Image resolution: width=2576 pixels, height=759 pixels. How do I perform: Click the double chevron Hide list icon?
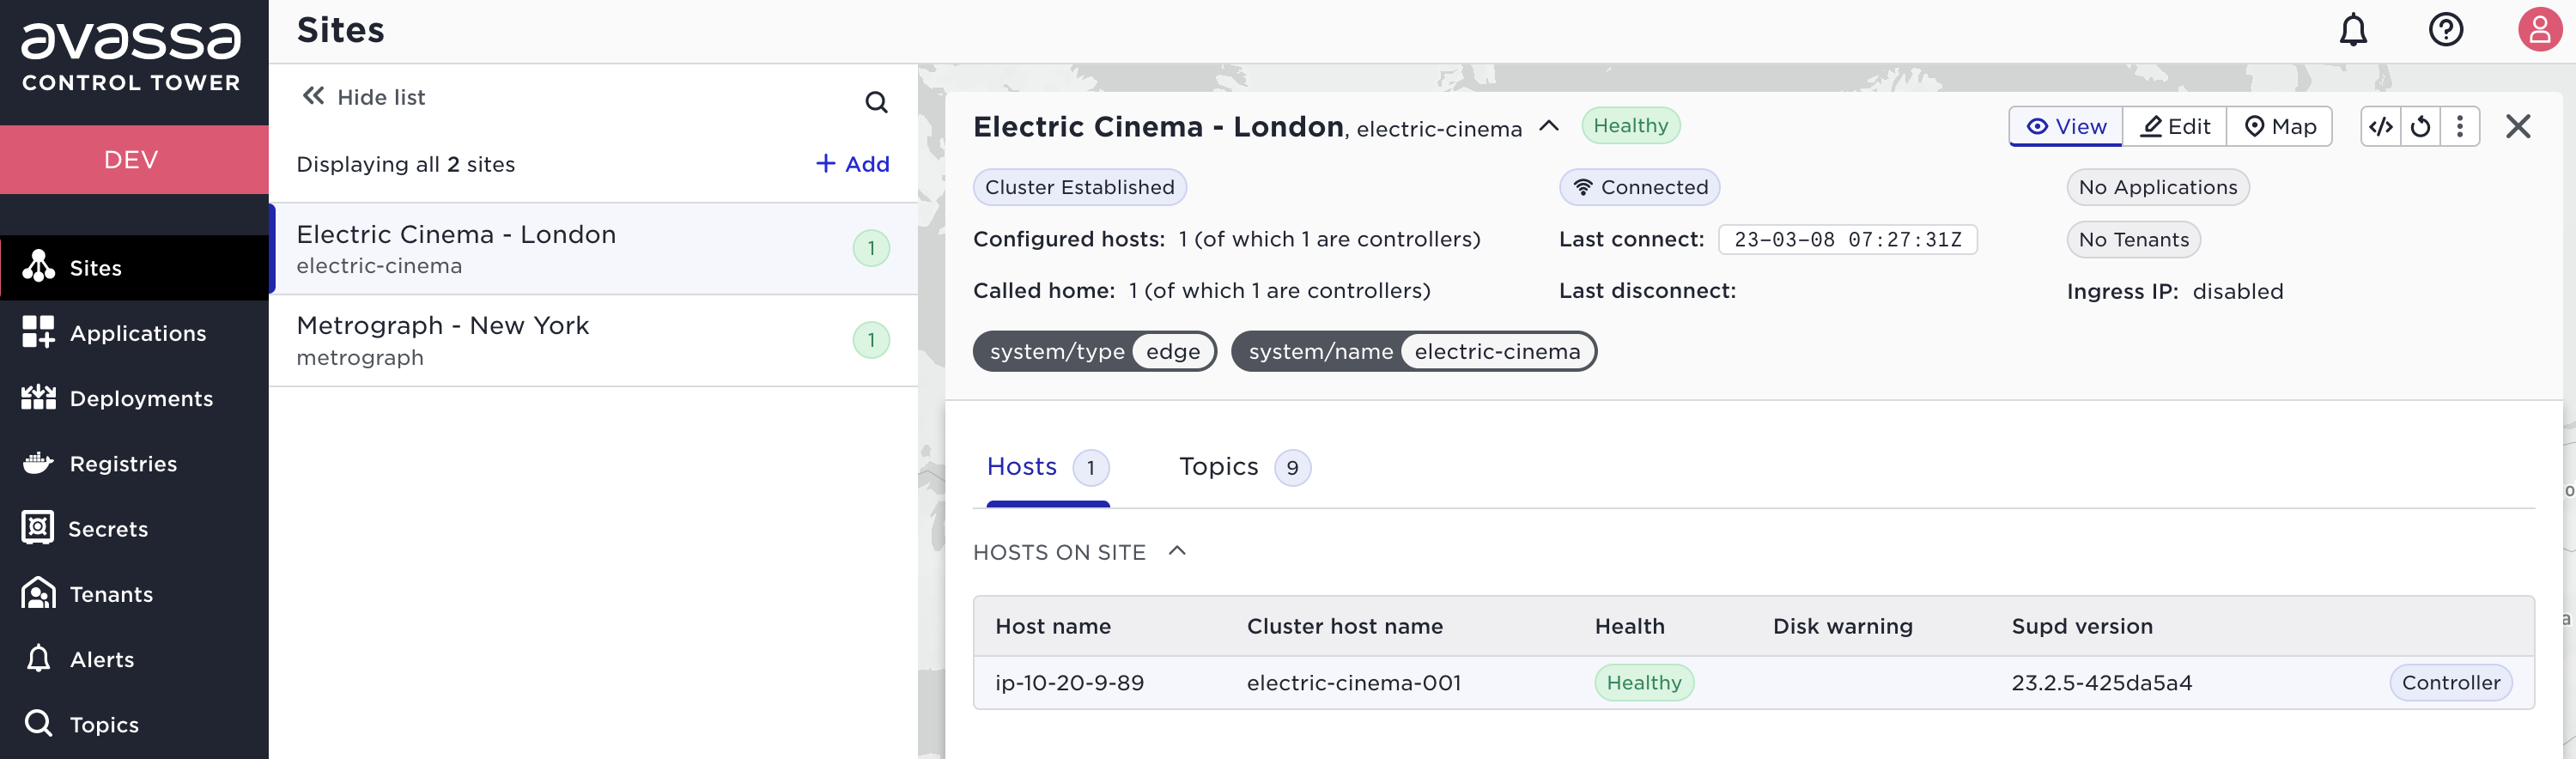[x=313, y=96]
